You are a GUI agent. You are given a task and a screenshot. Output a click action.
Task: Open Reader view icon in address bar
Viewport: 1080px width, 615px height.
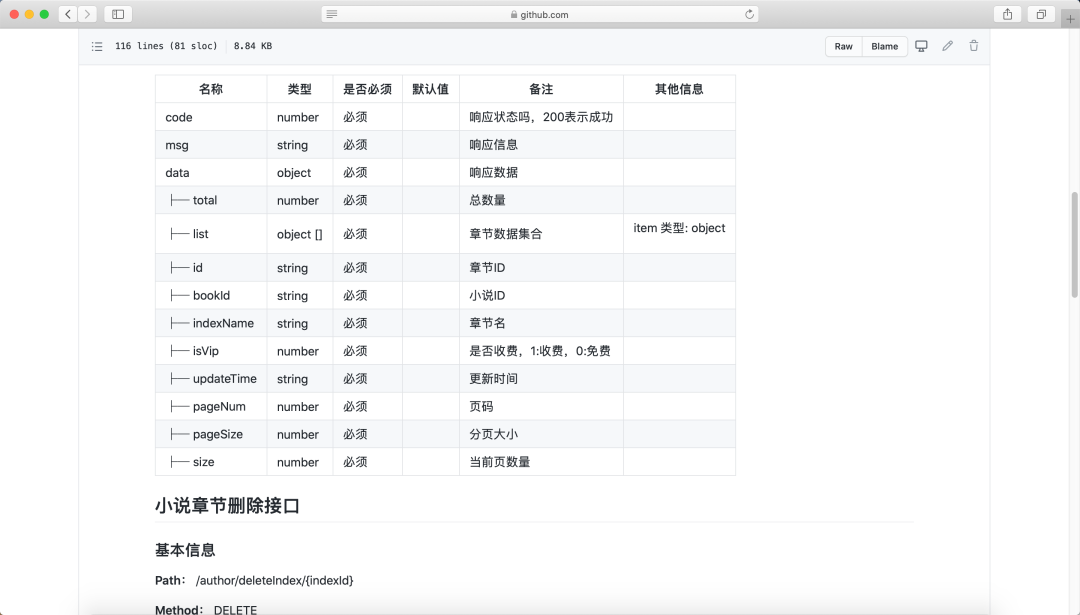coord(332,14)
